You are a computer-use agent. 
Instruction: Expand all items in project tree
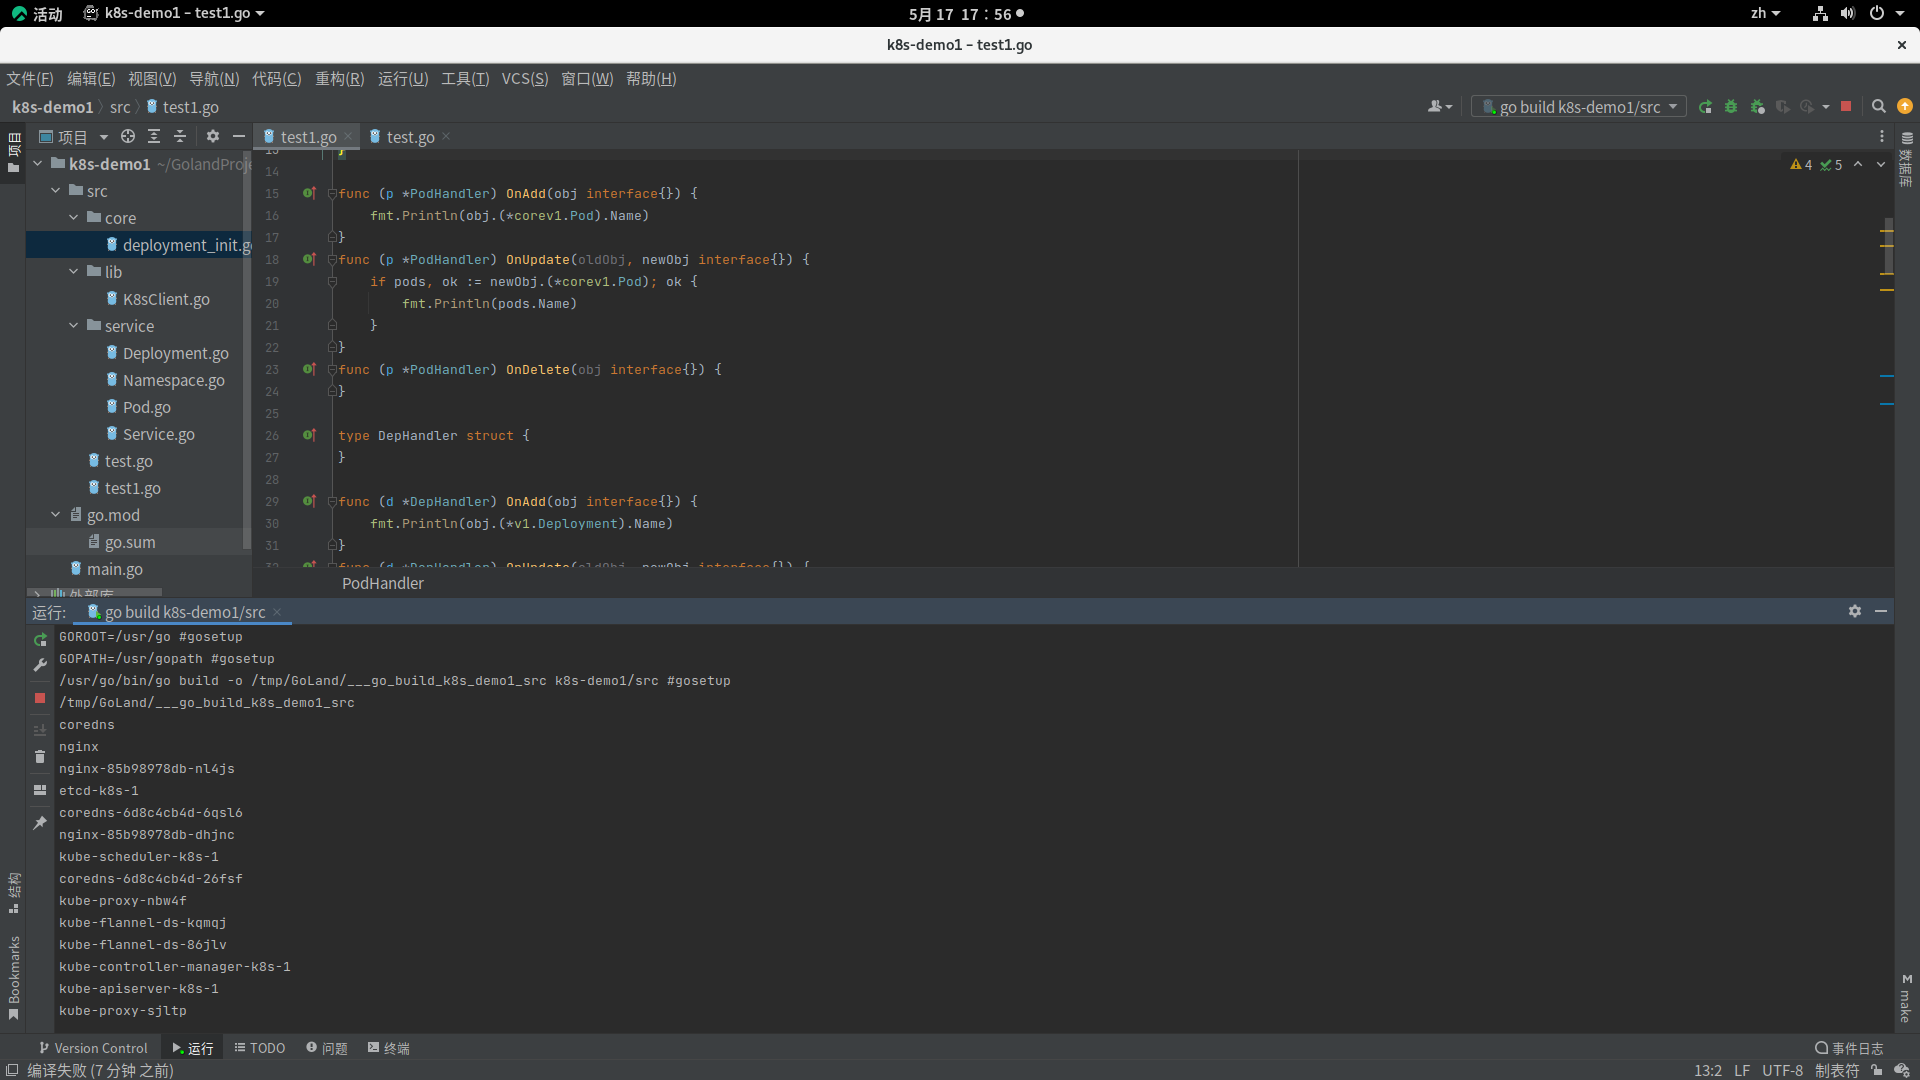pyautogui.click(x=154, y=136)
